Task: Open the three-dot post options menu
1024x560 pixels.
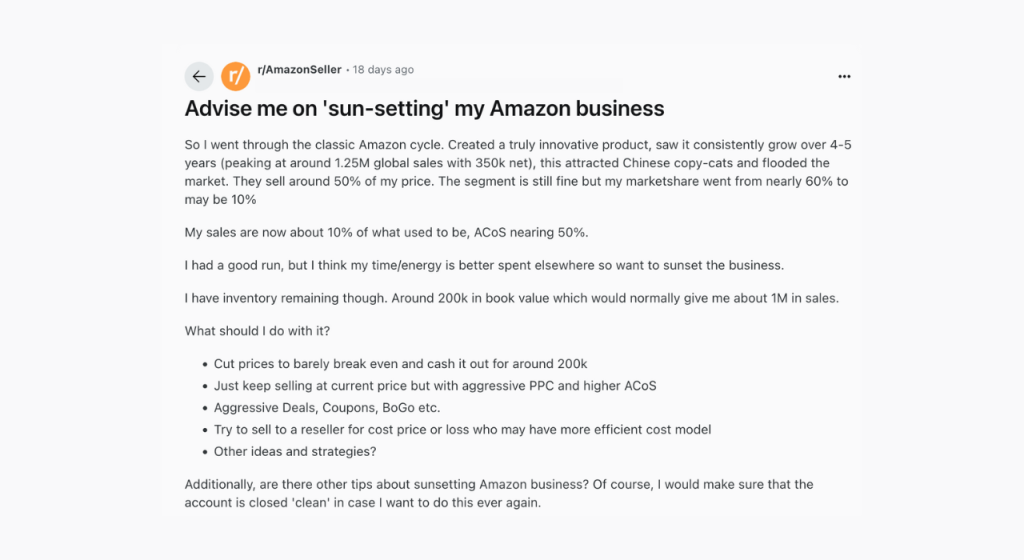Action: 844,76
